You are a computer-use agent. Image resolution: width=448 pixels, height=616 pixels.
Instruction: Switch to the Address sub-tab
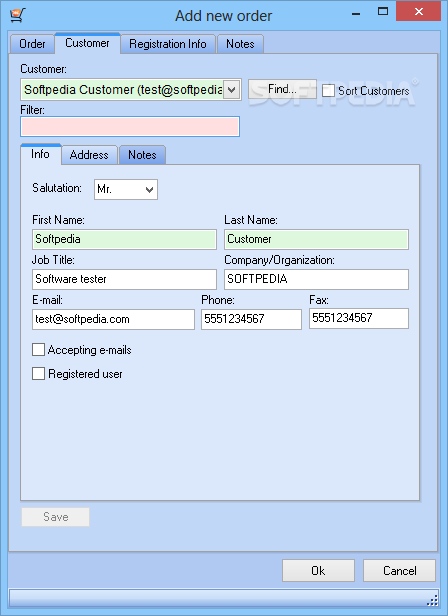pos(89,155)
